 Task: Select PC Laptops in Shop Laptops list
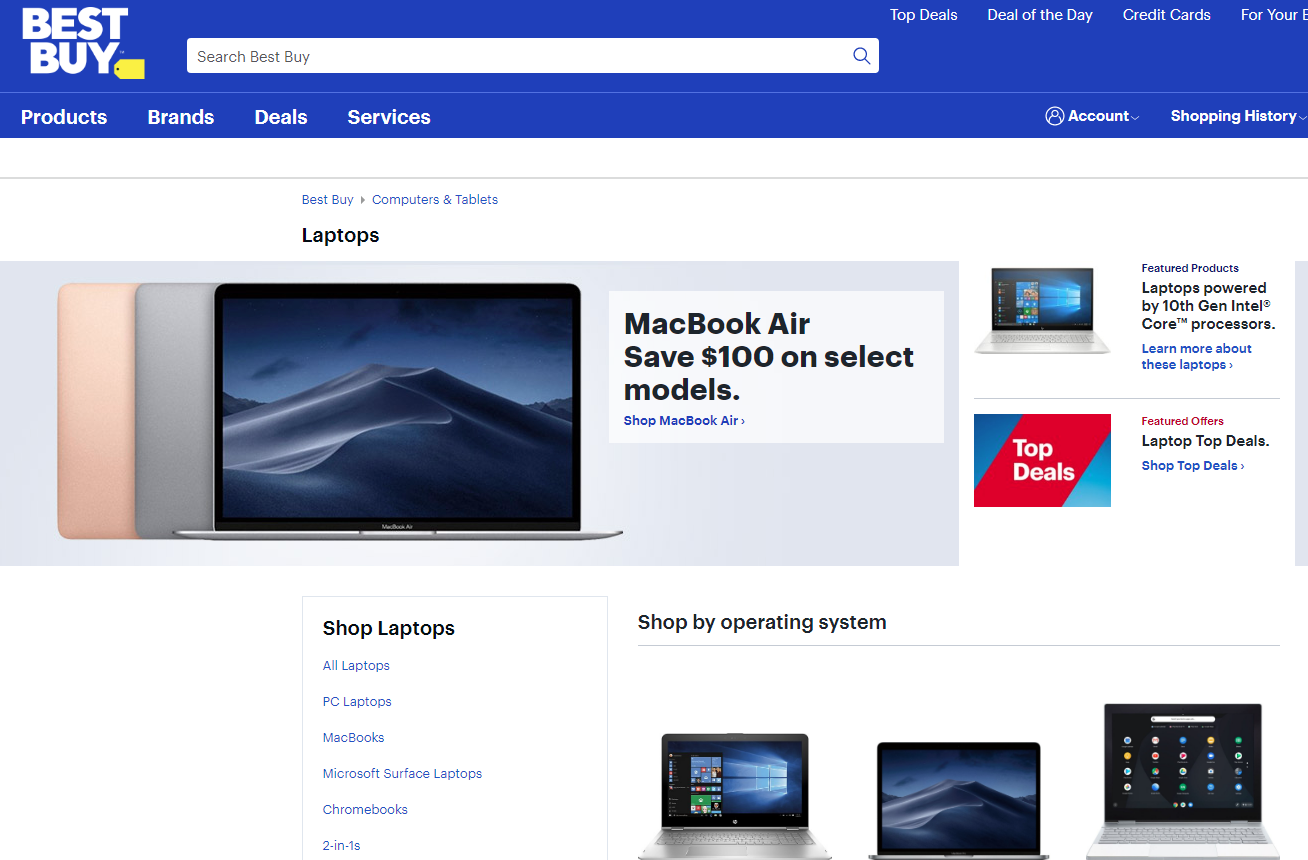coord(357,702)
